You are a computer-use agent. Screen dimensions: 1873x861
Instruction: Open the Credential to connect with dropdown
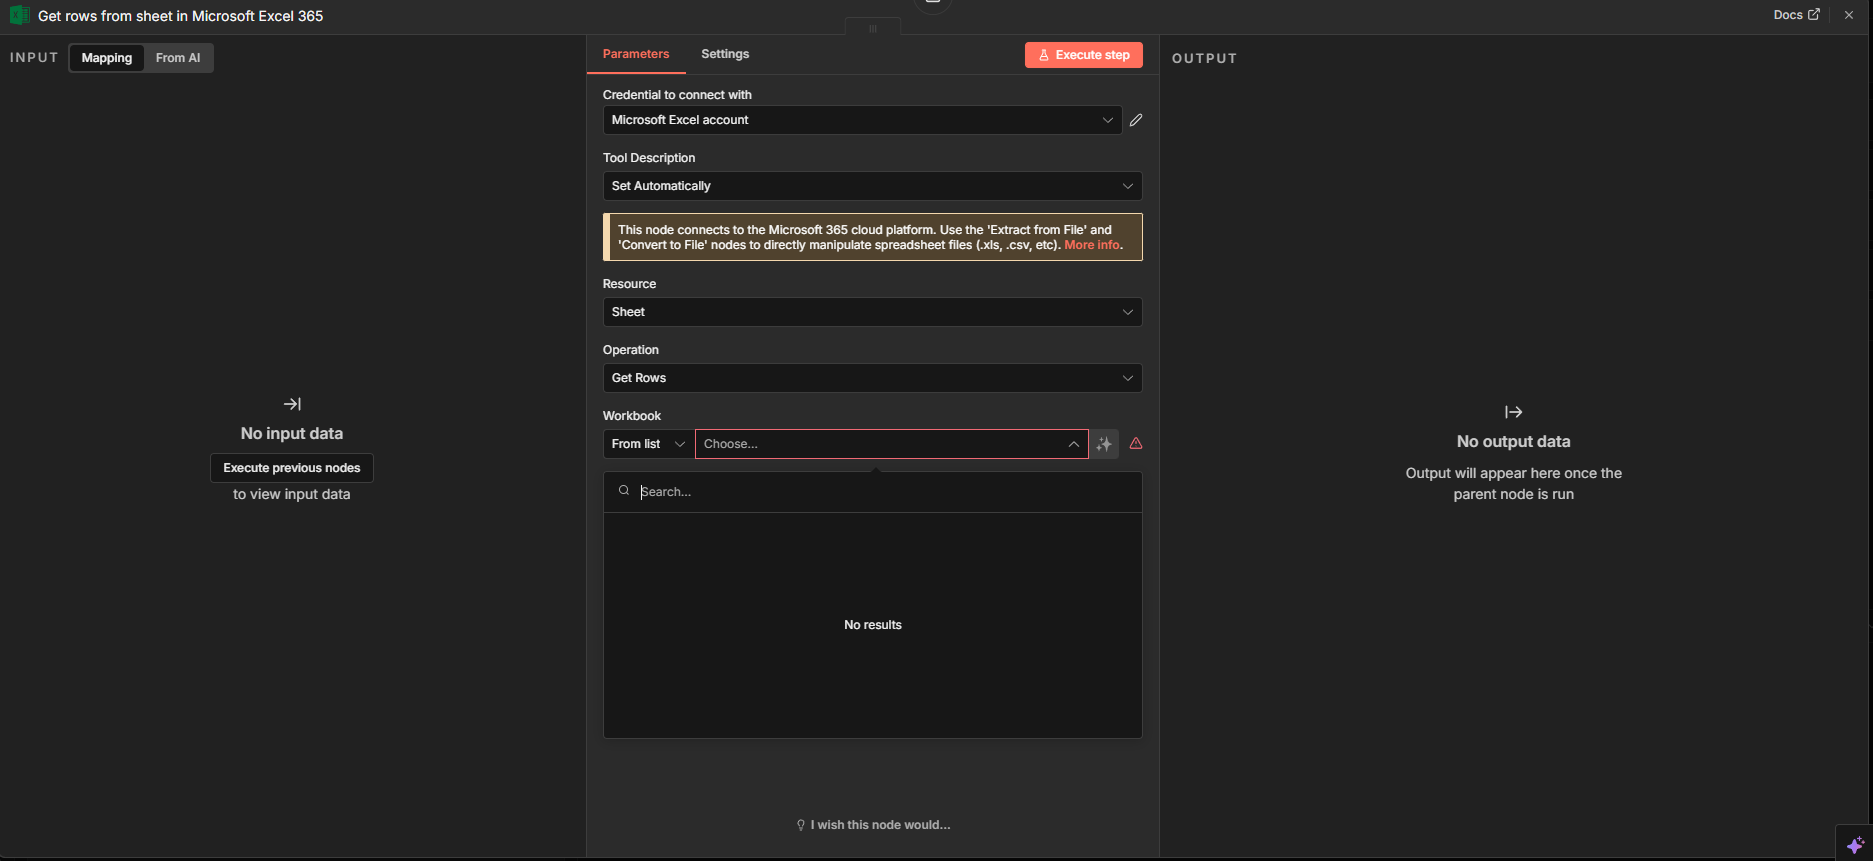coord(861,120)
